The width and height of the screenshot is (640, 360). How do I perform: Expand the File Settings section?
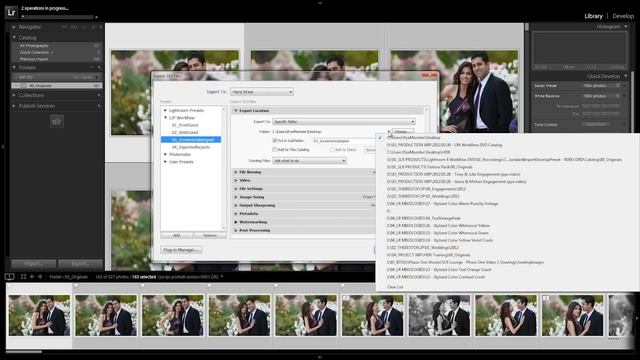pyautogui.click(x=236, y=189)
